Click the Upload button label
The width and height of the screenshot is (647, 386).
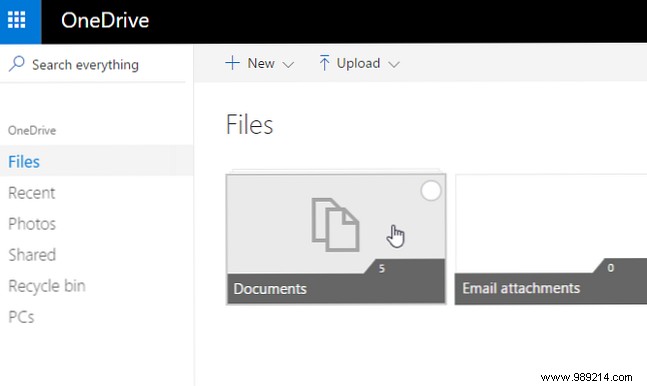(x=358, y=63)
